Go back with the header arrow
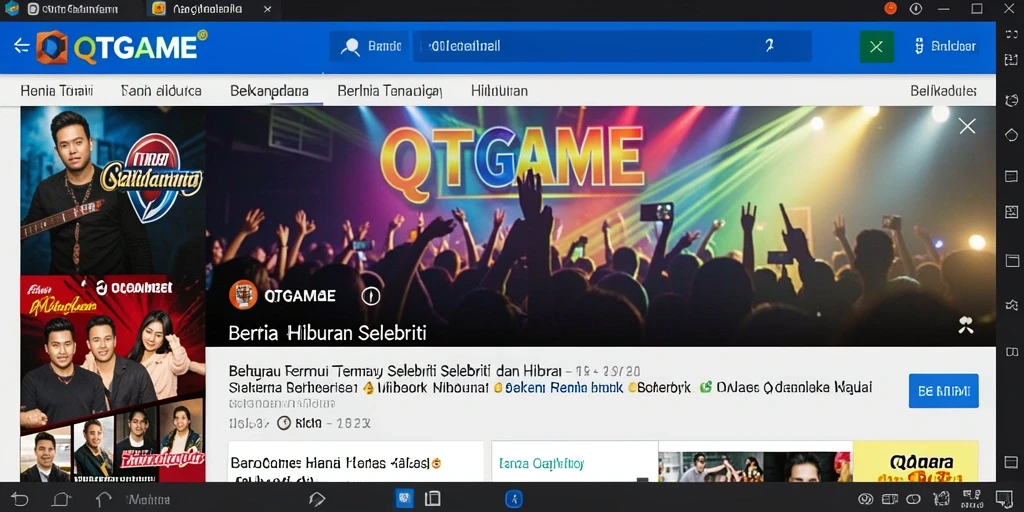 [21, 46]
